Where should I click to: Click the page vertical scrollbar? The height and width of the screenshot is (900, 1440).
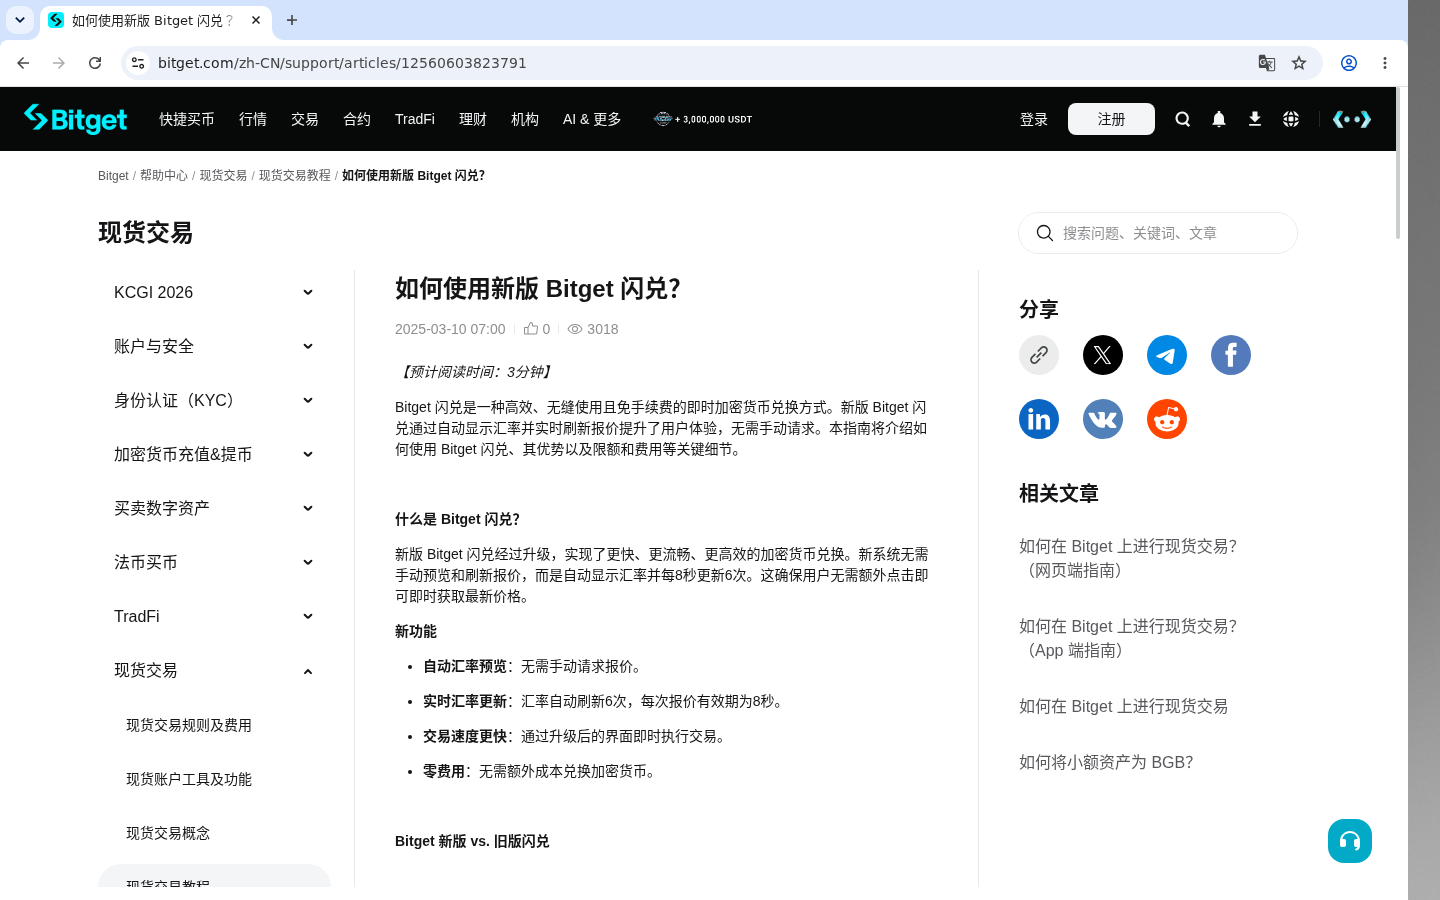click(x=1398, y=165)
